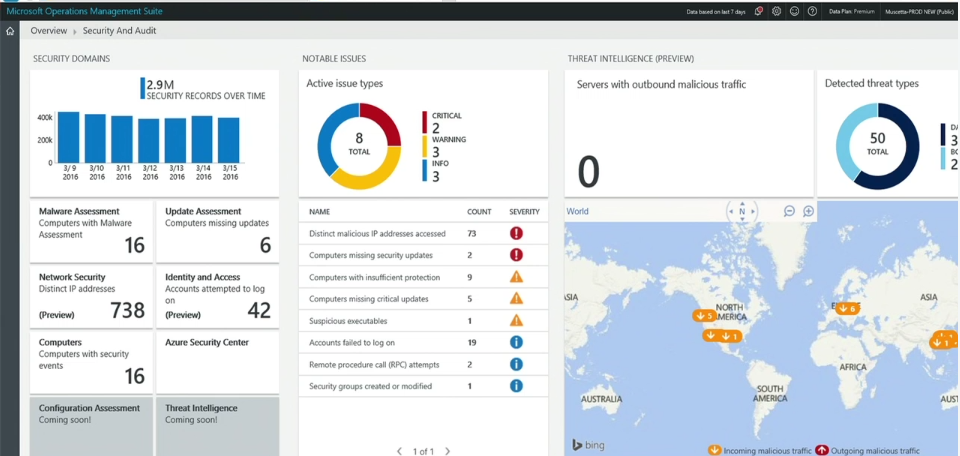Click the feedback smiley icon
This screenshot has height=456, width=960.
(794, 11)
